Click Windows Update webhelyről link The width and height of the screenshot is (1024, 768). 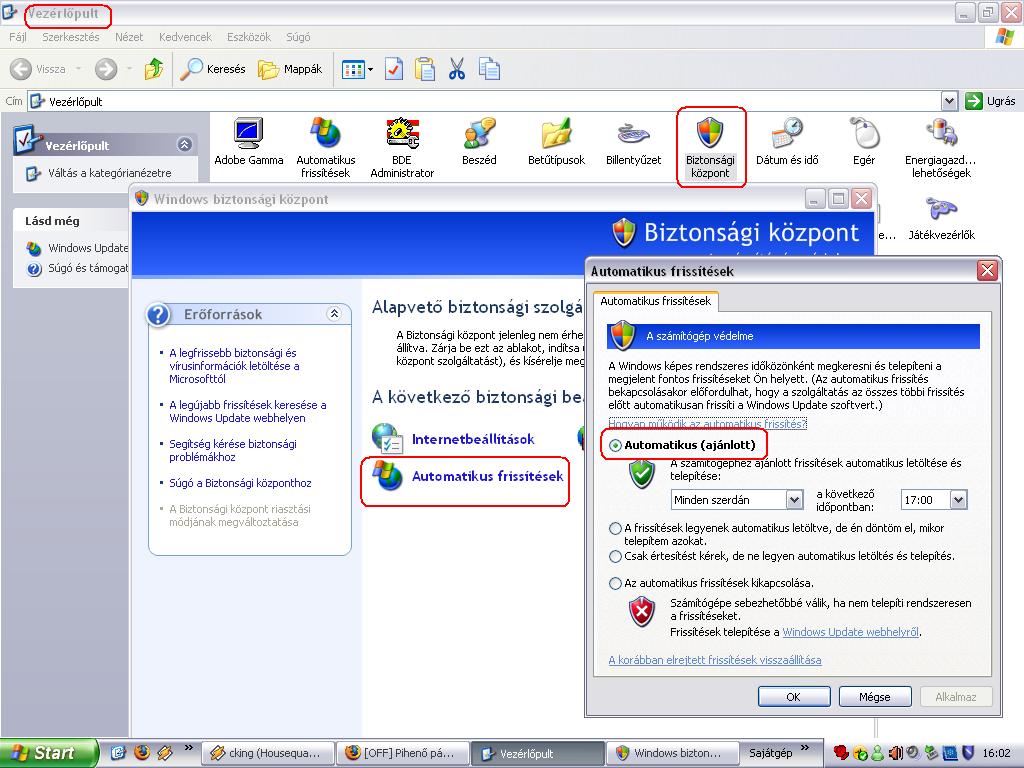pos(850,632)
